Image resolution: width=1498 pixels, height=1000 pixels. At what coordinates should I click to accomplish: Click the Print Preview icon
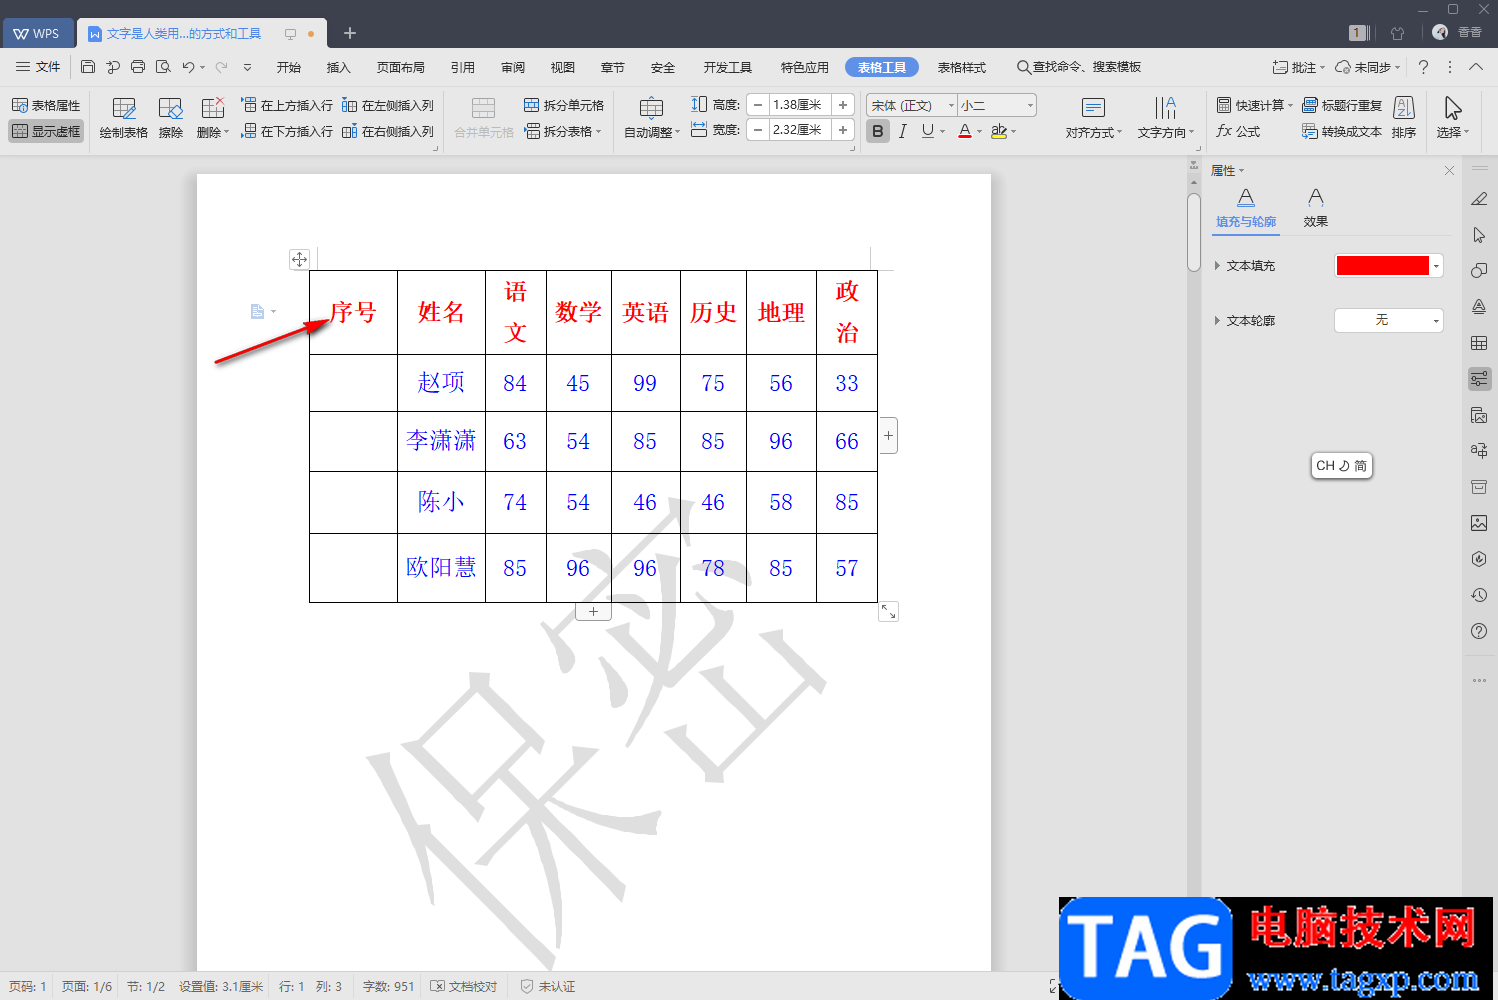coord(163,67)
